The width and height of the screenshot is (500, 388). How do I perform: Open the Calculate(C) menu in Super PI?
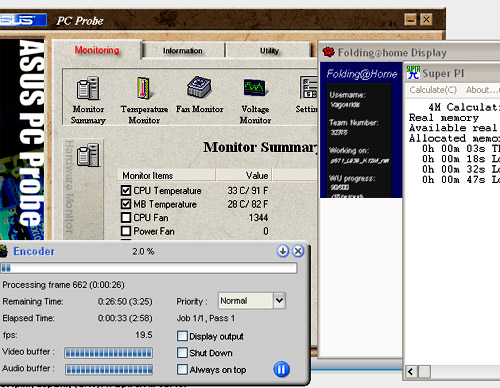pos(433,90)
